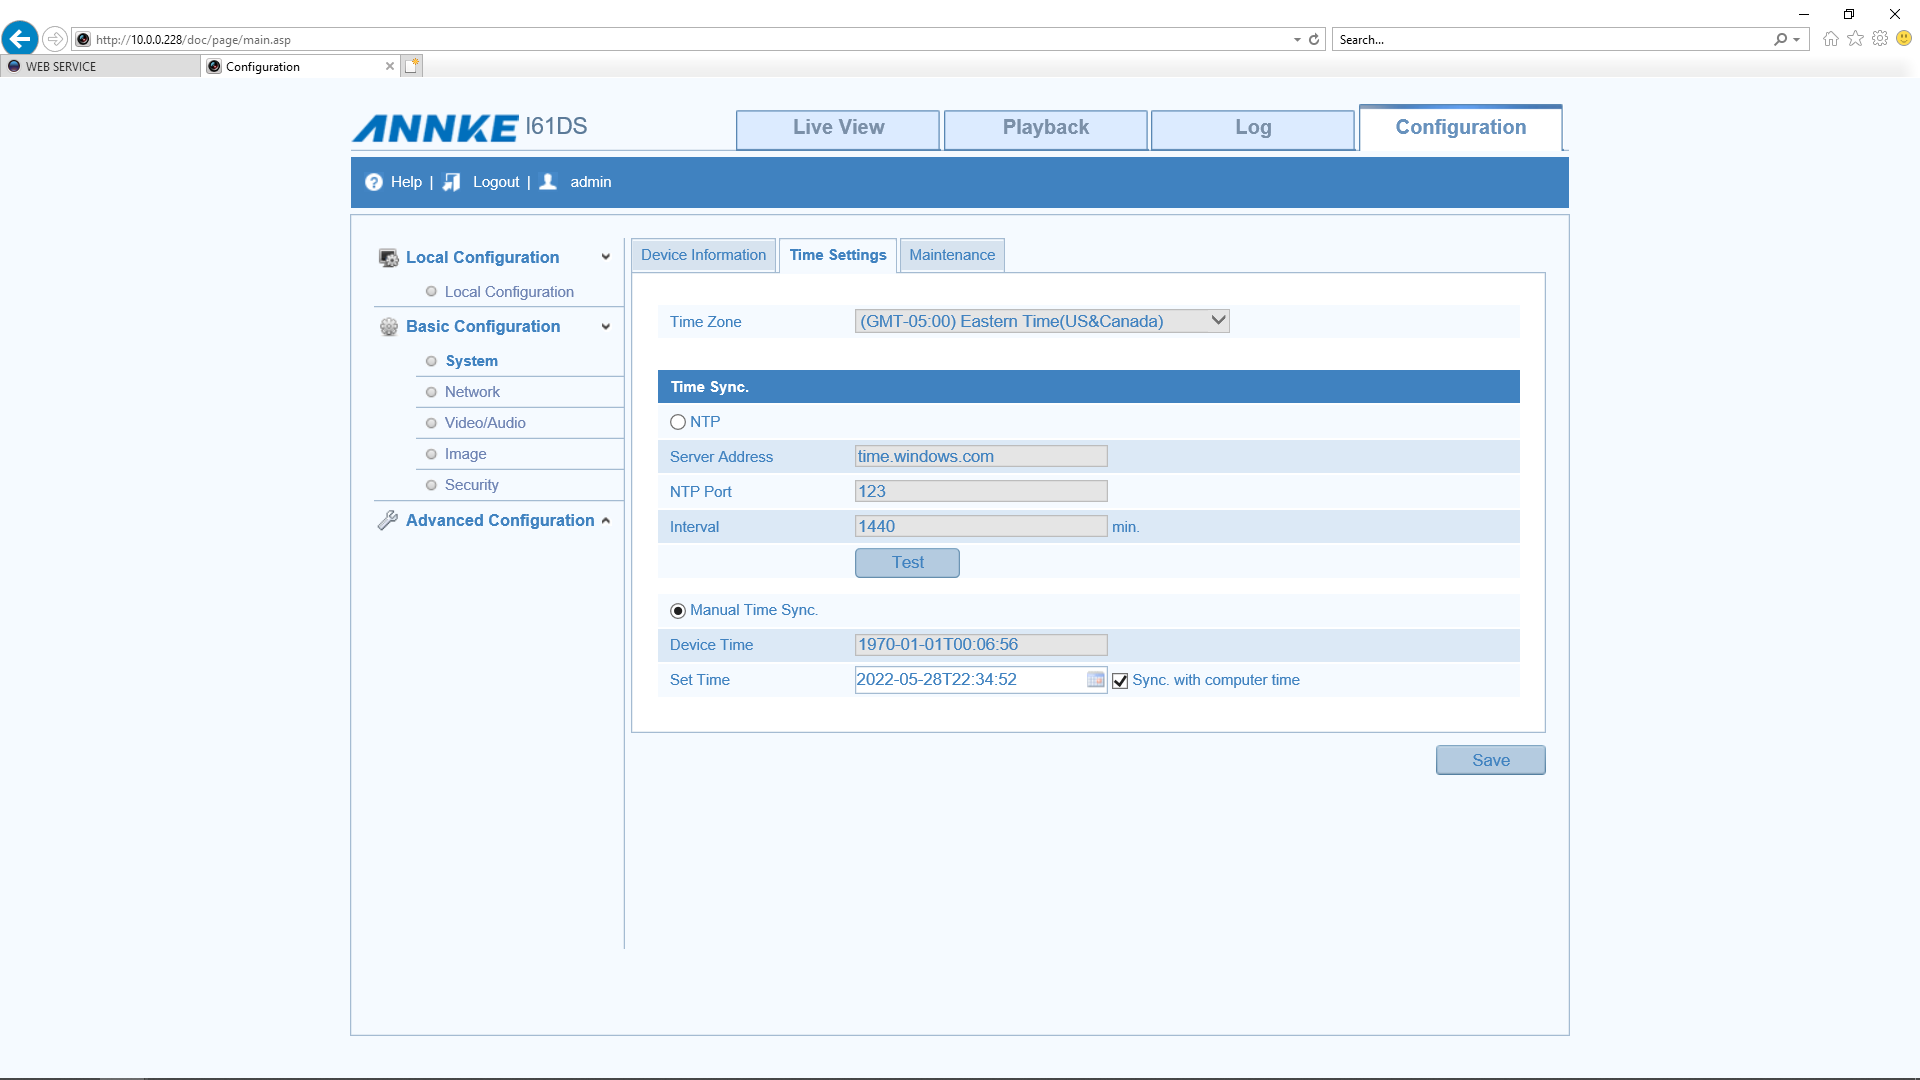Click the Test button

pos(907,563)
